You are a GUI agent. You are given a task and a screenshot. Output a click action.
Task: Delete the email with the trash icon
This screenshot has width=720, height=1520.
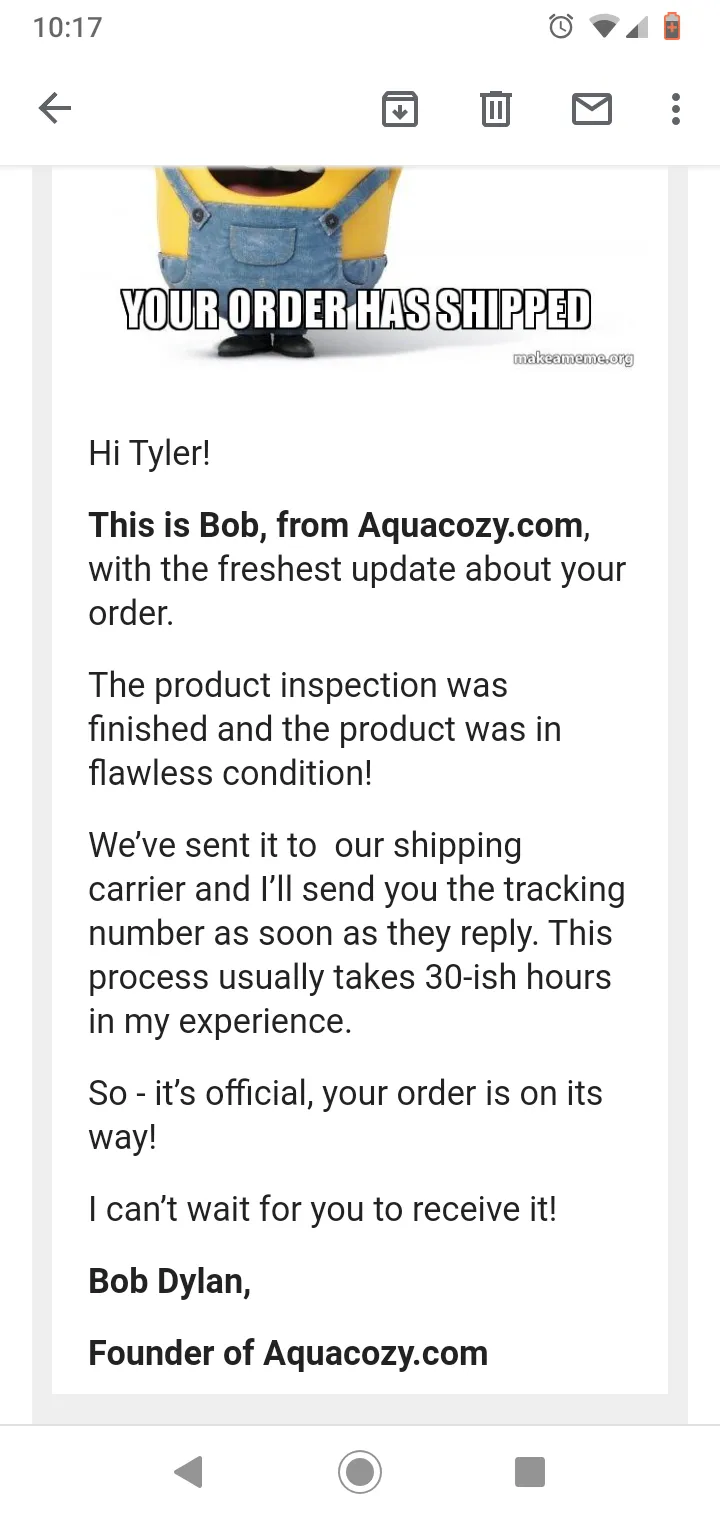pos(496,108)
